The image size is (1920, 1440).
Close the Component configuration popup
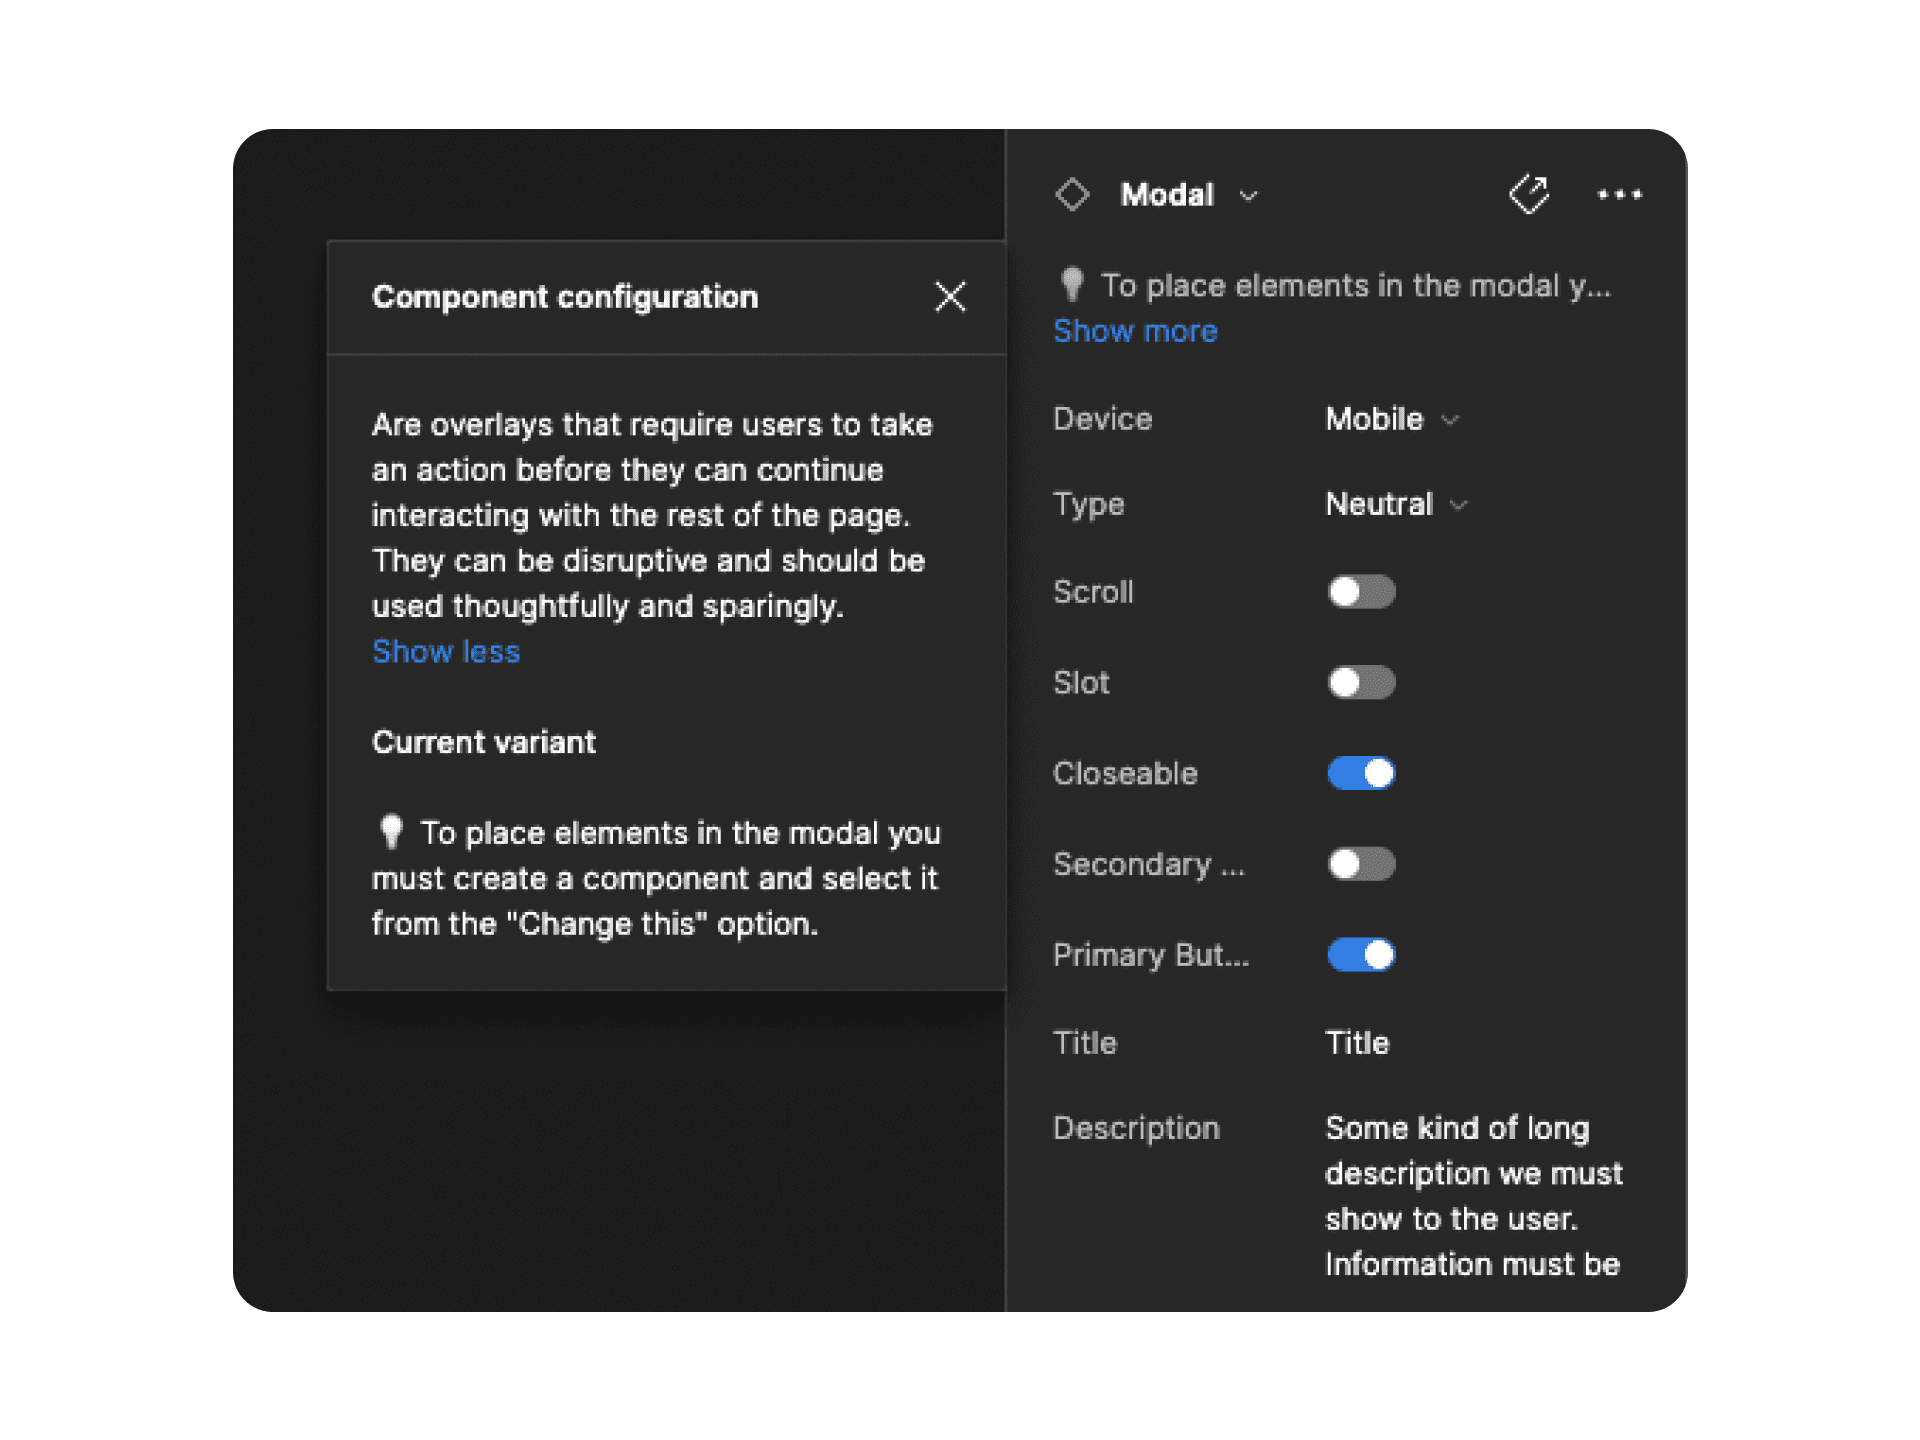coord(950,296)
